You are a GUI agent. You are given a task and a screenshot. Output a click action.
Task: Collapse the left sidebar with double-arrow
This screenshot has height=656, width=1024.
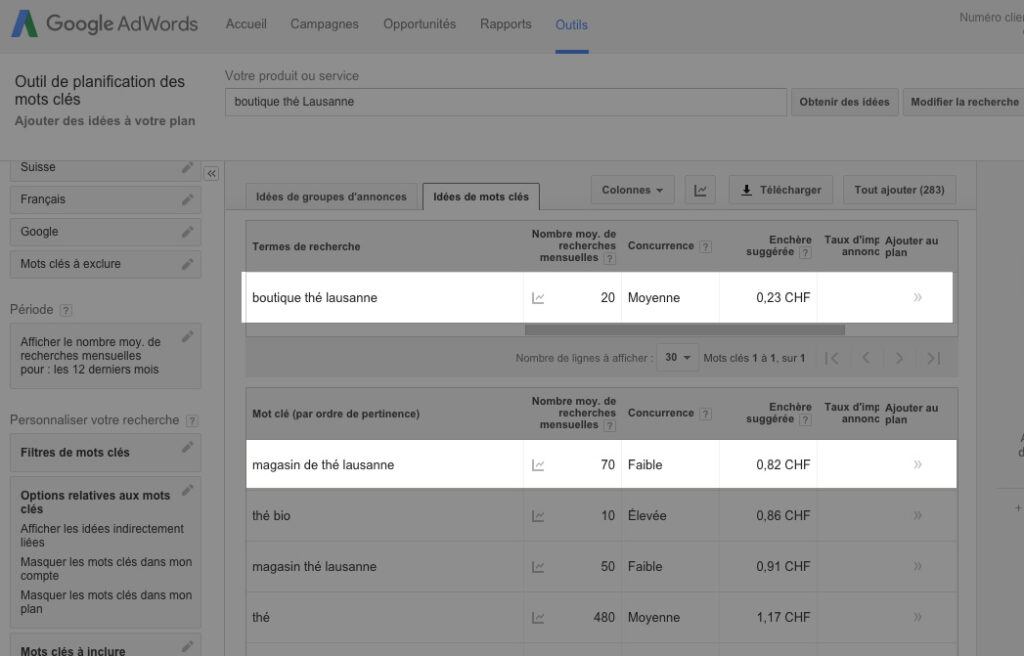211,173
